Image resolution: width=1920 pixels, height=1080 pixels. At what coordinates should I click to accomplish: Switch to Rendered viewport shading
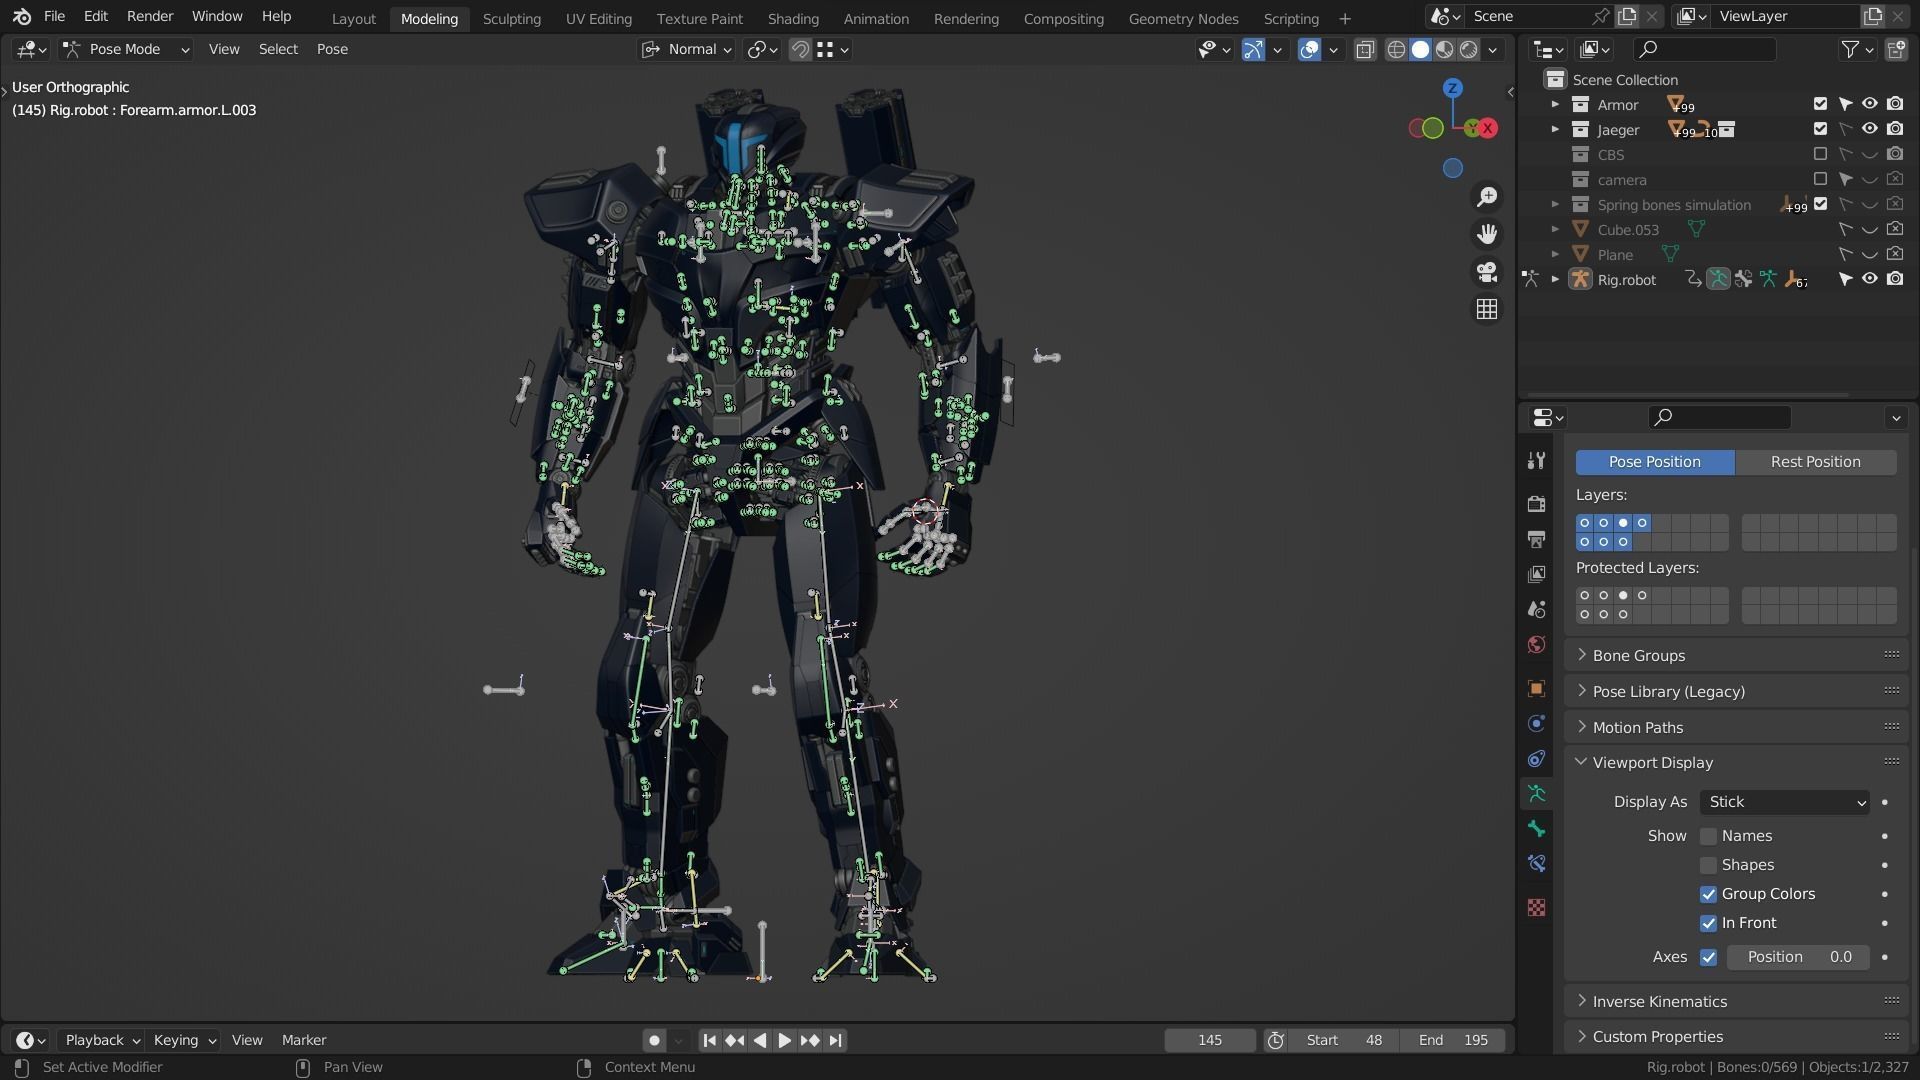coord(1469,49)
